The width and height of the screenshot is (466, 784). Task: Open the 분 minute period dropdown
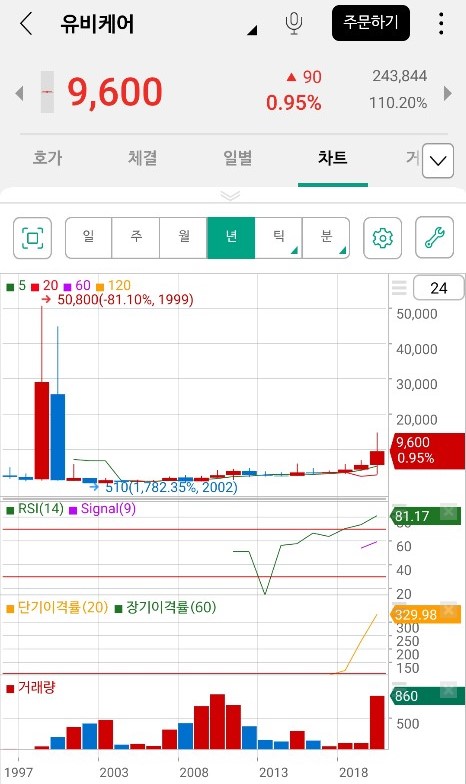click(326, 238)
